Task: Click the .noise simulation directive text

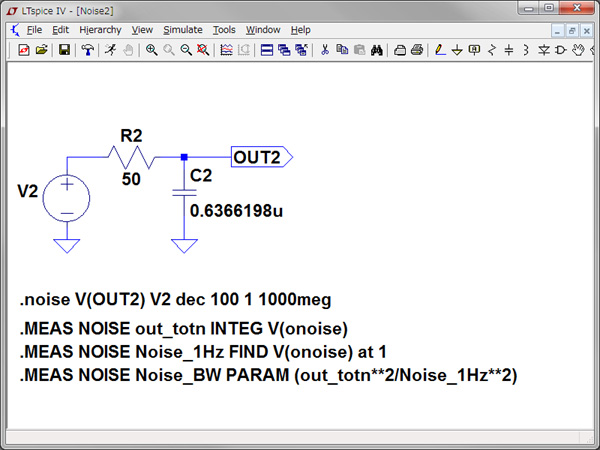Action: click(x=175, y=299)
